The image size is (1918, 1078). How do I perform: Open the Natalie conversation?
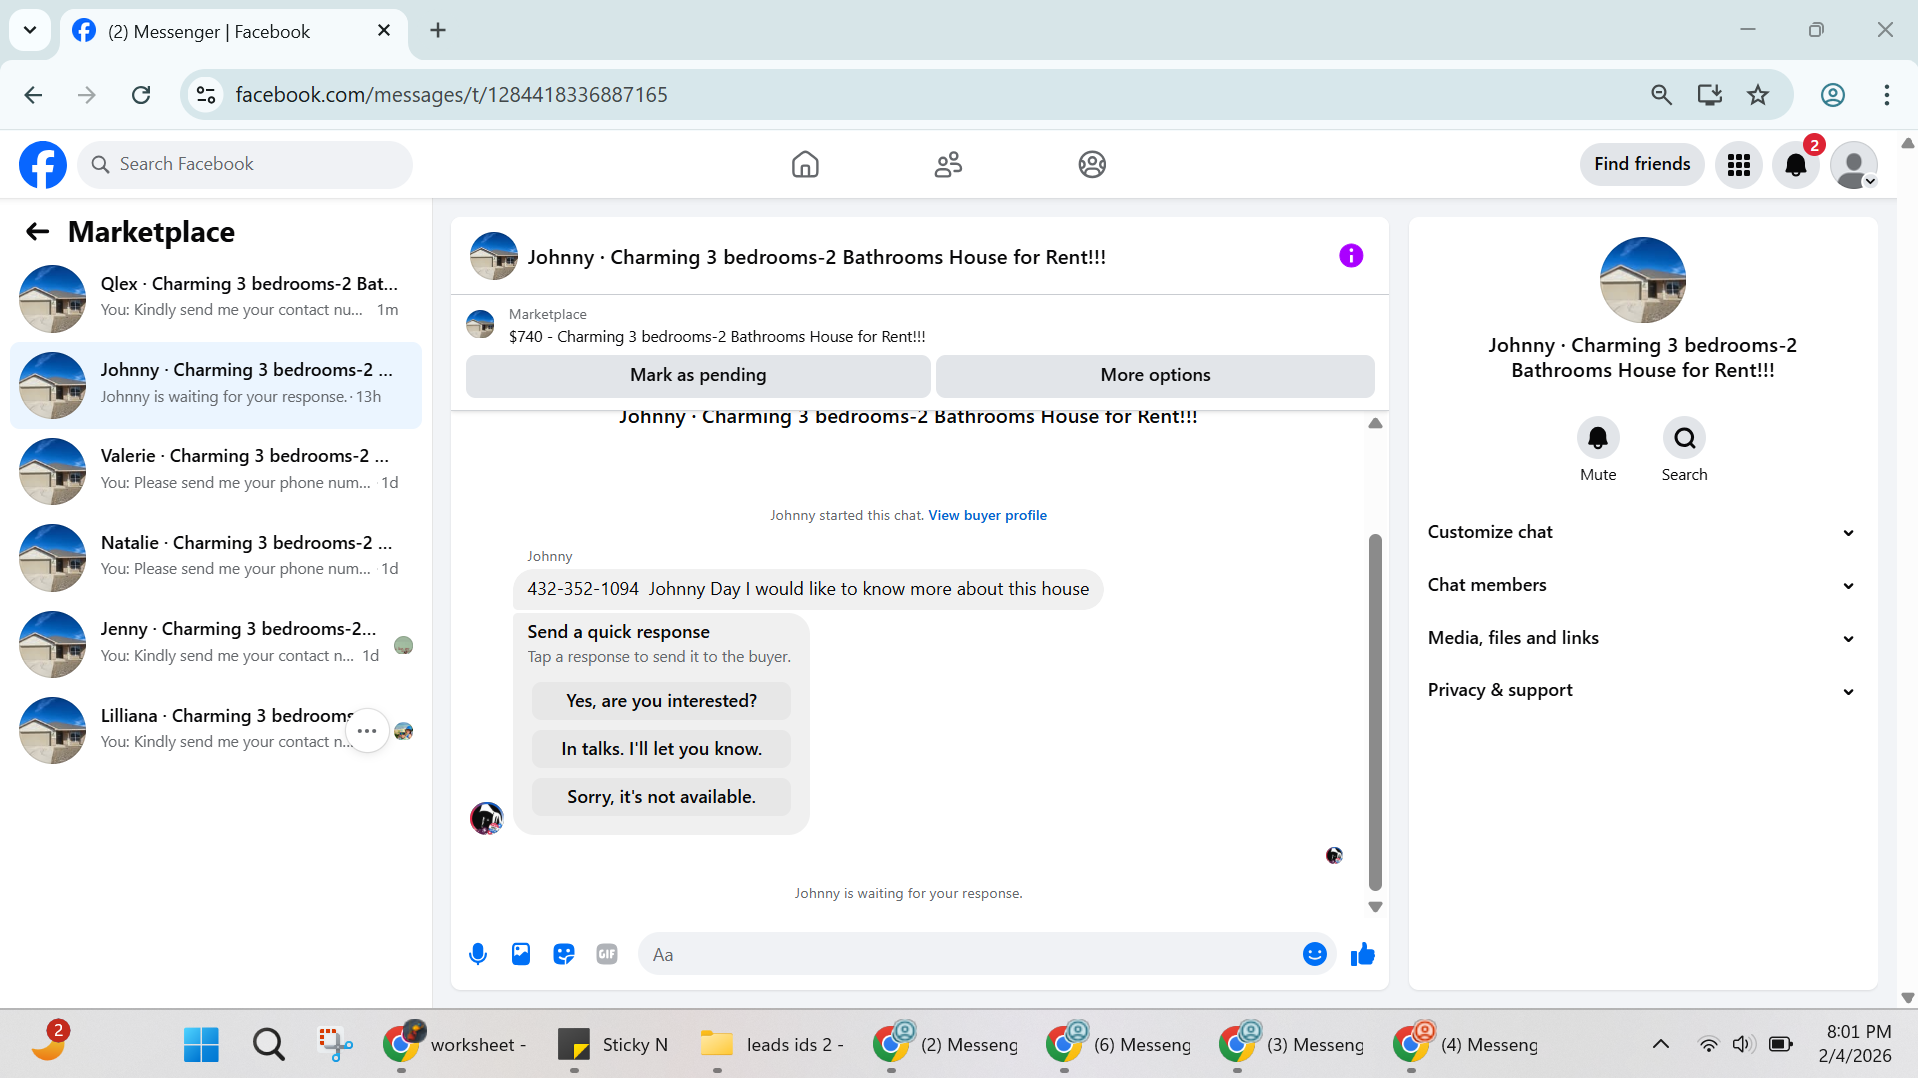click(216, 558)
